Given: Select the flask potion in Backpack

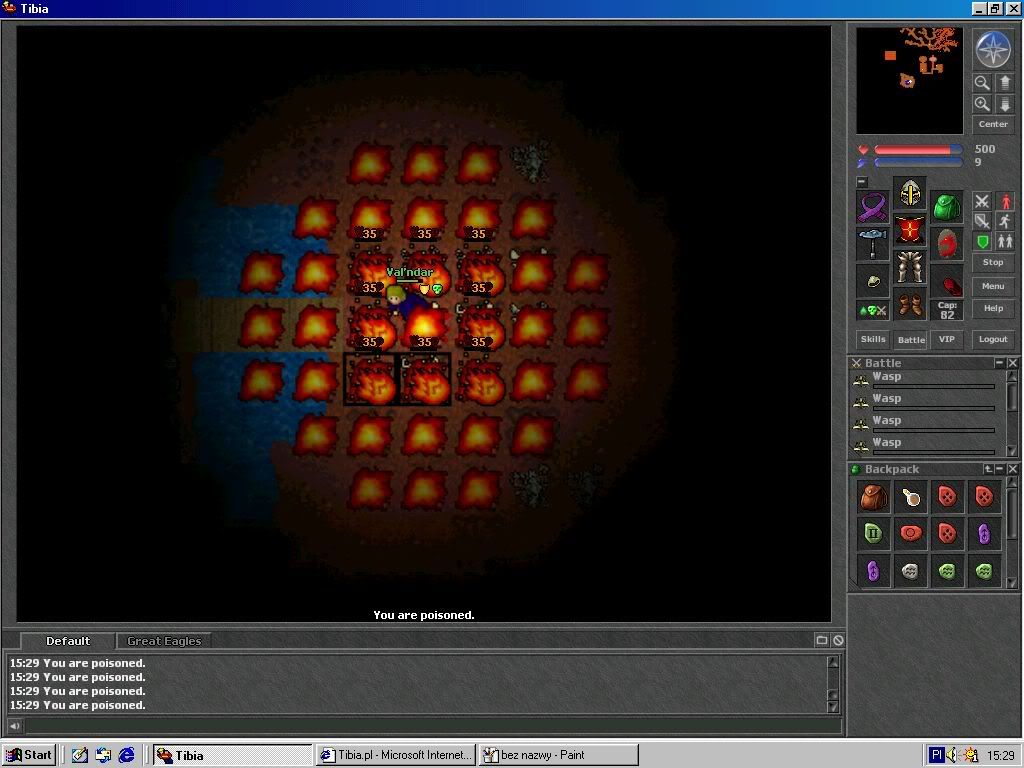Looking at the screenshot, I should pyautogui.click(x=910, y=496).
